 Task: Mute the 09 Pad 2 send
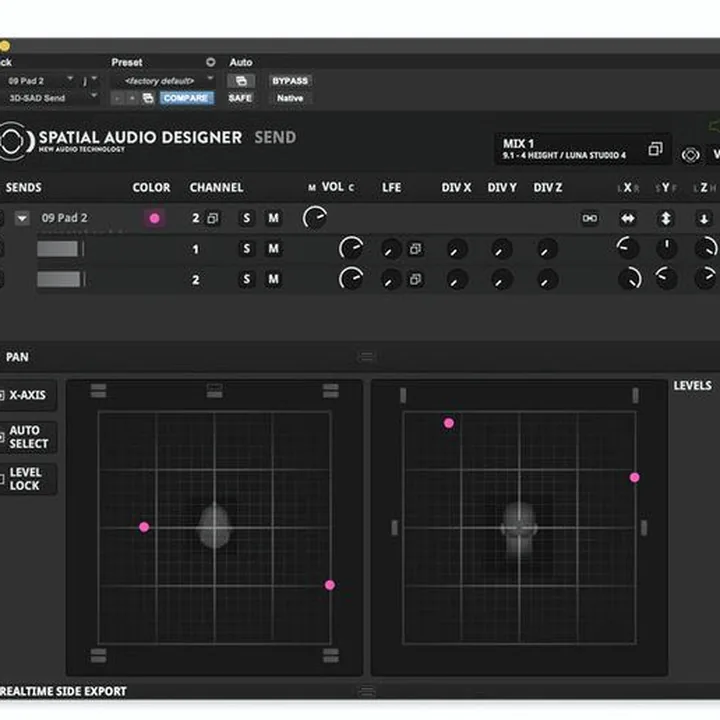coord(273,218)
